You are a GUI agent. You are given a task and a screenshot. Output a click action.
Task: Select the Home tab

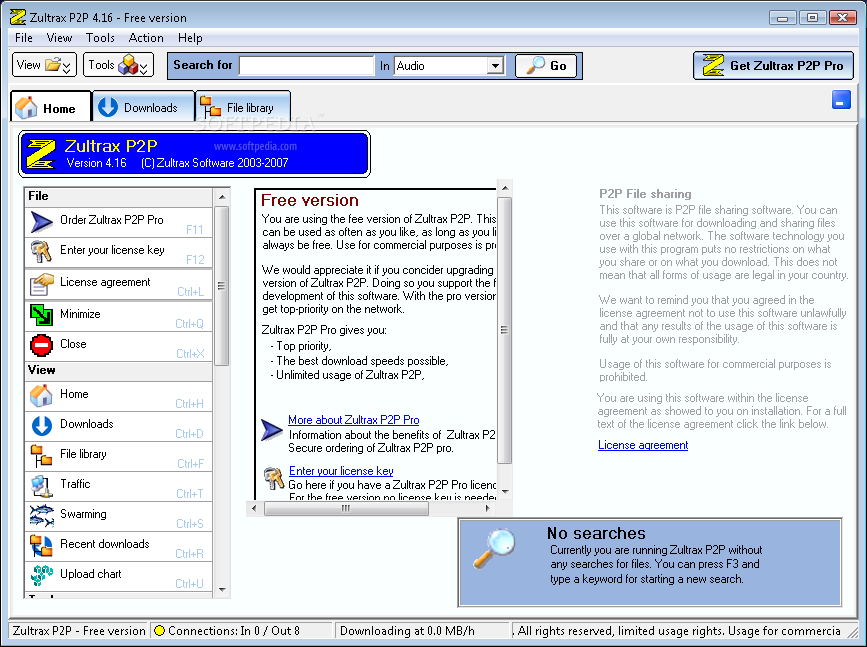pyautogui.click(x=51, y=107)
